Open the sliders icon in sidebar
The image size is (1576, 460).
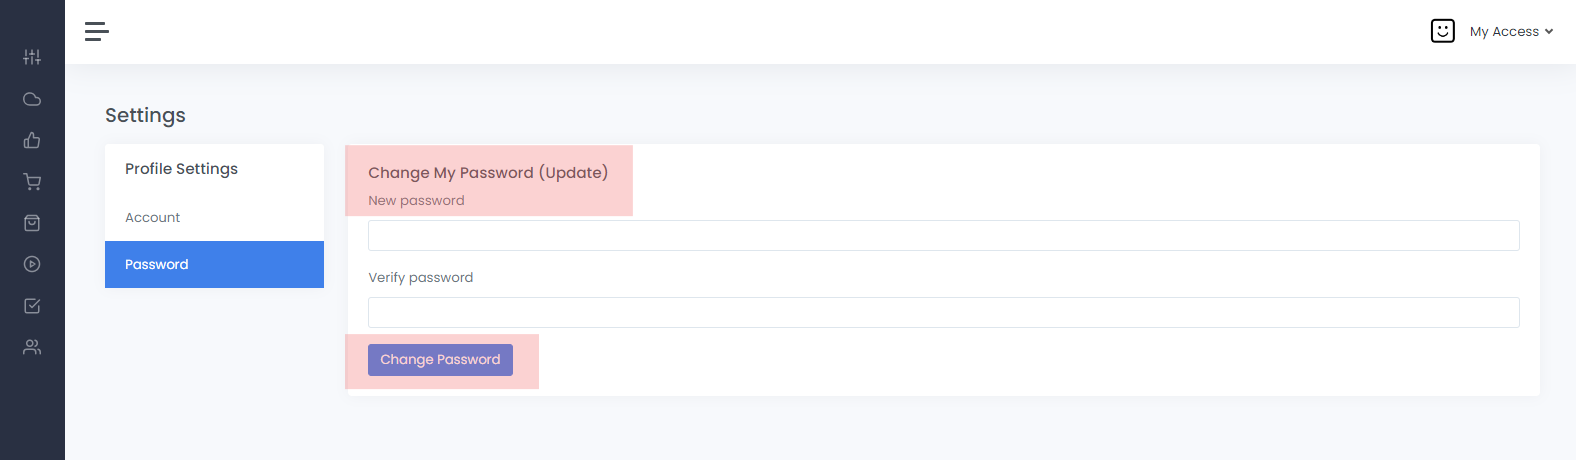pyautogui.click(x=32, y=57)
